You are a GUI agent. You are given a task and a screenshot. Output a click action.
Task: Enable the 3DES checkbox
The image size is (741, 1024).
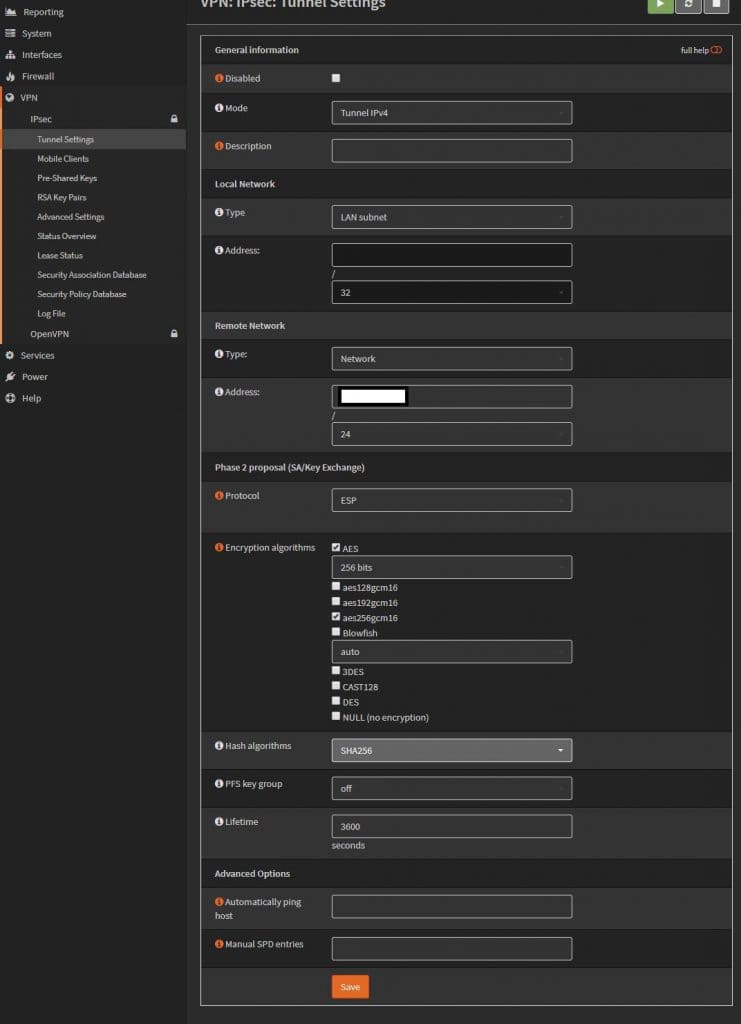[x=336, y=670]
